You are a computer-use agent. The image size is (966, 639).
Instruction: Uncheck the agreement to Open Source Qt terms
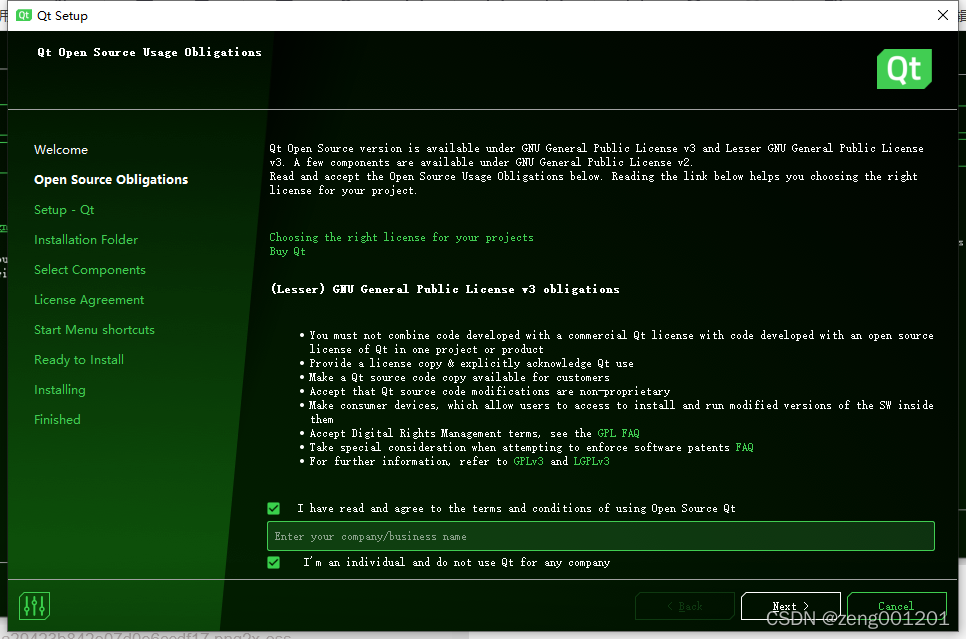pyautogui.click(x=273, y=508)
